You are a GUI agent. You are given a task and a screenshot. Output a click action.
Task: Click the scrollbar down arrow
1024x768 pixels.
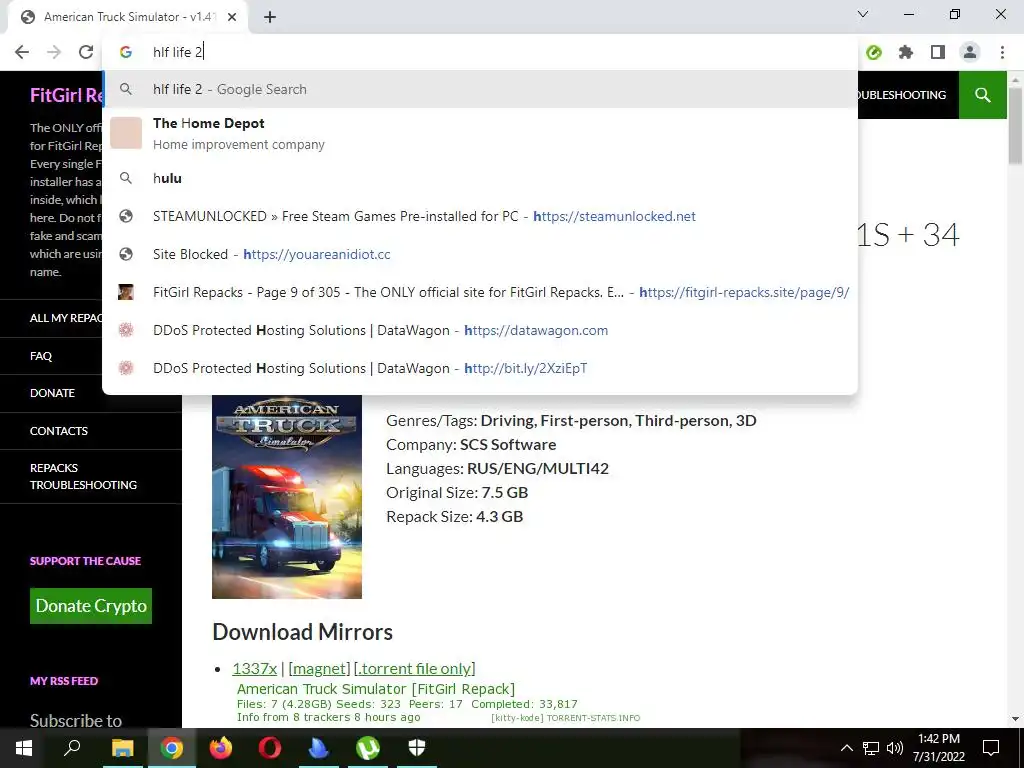(x=1015, y=718)
